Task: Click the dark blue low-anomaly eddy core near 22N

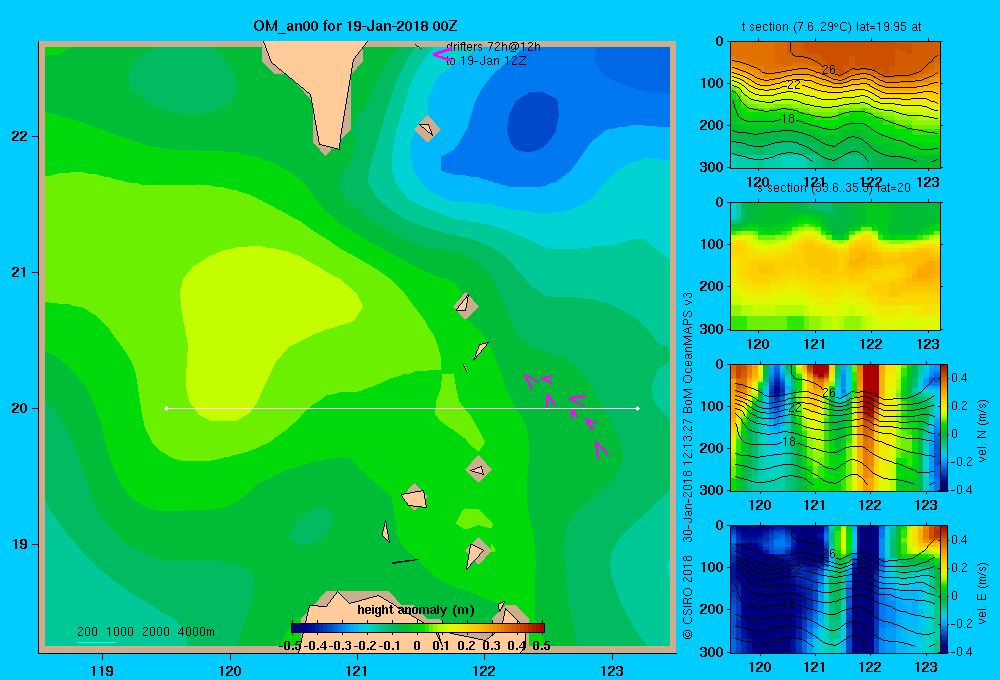Action: pyautogui.click(x=533, y=121)
